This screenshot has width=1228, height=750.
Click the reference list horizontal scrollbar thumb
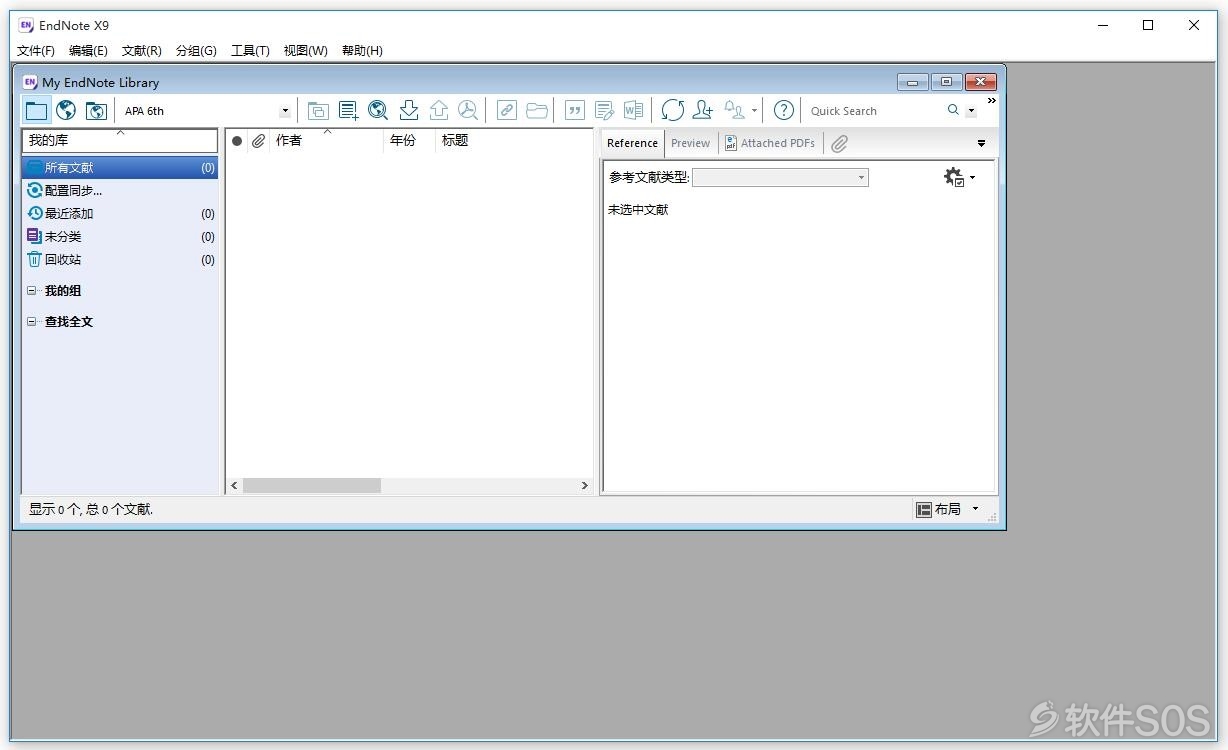[x=312, y=486]
